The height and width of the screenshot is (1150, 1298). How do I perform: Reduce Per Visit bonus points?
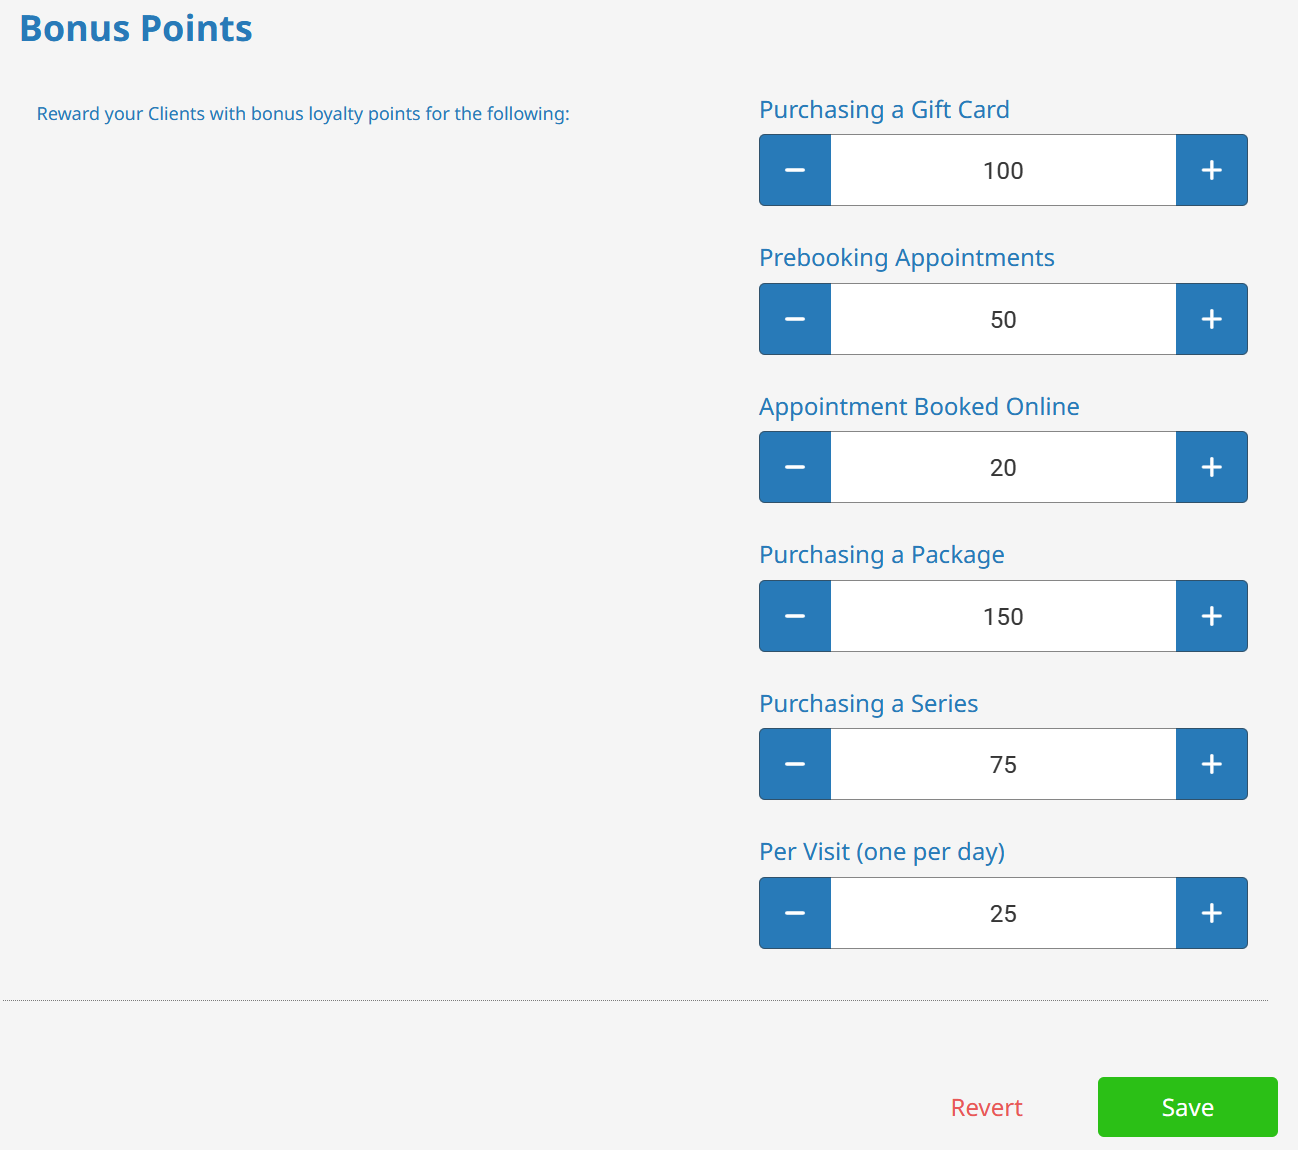click(x=795, y=913)
